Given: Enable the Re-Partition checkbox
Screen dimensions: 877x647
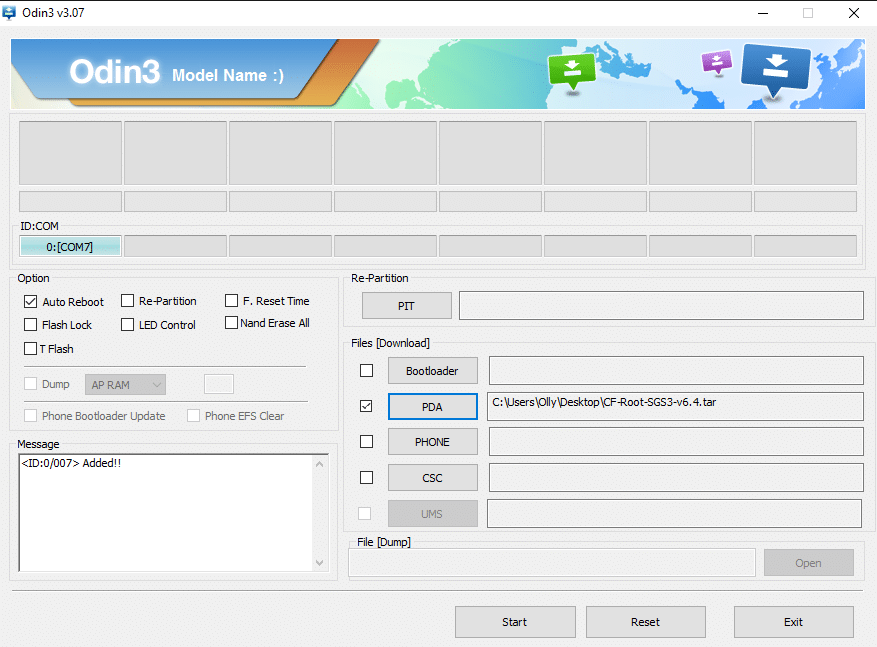Looking at the screenshot, I should 128,301.
